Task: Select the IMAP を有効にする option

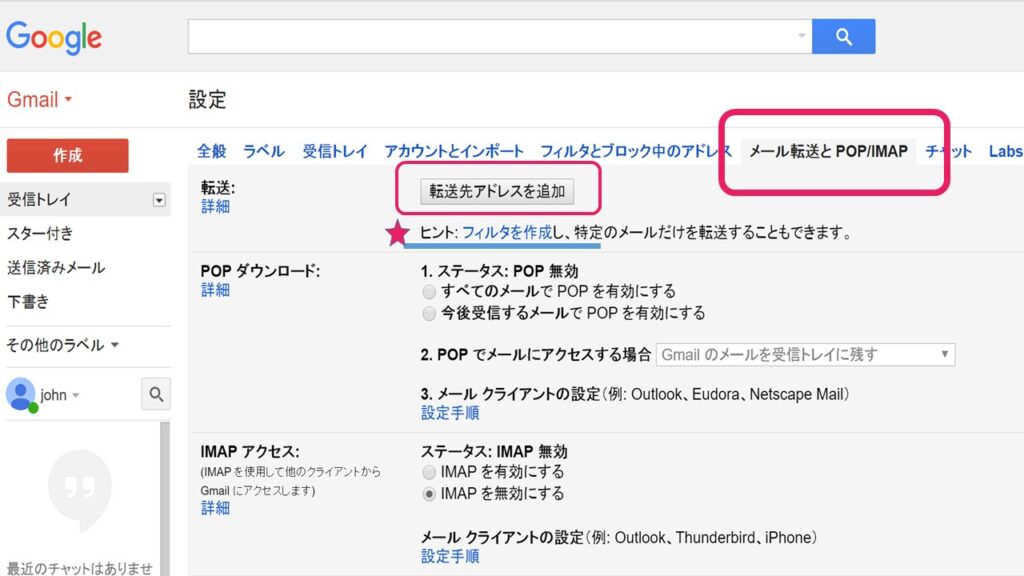Action: pos(429,472)
